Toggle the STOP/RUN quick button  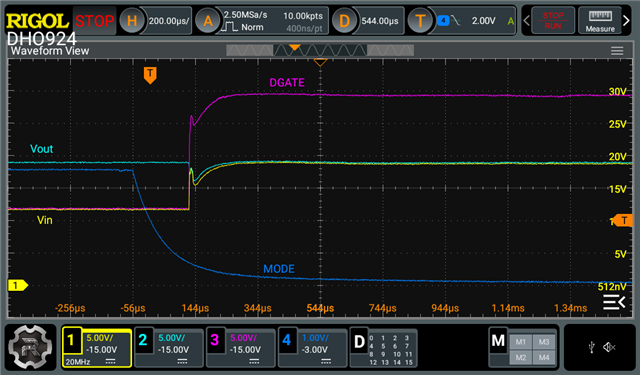(553, 20)
